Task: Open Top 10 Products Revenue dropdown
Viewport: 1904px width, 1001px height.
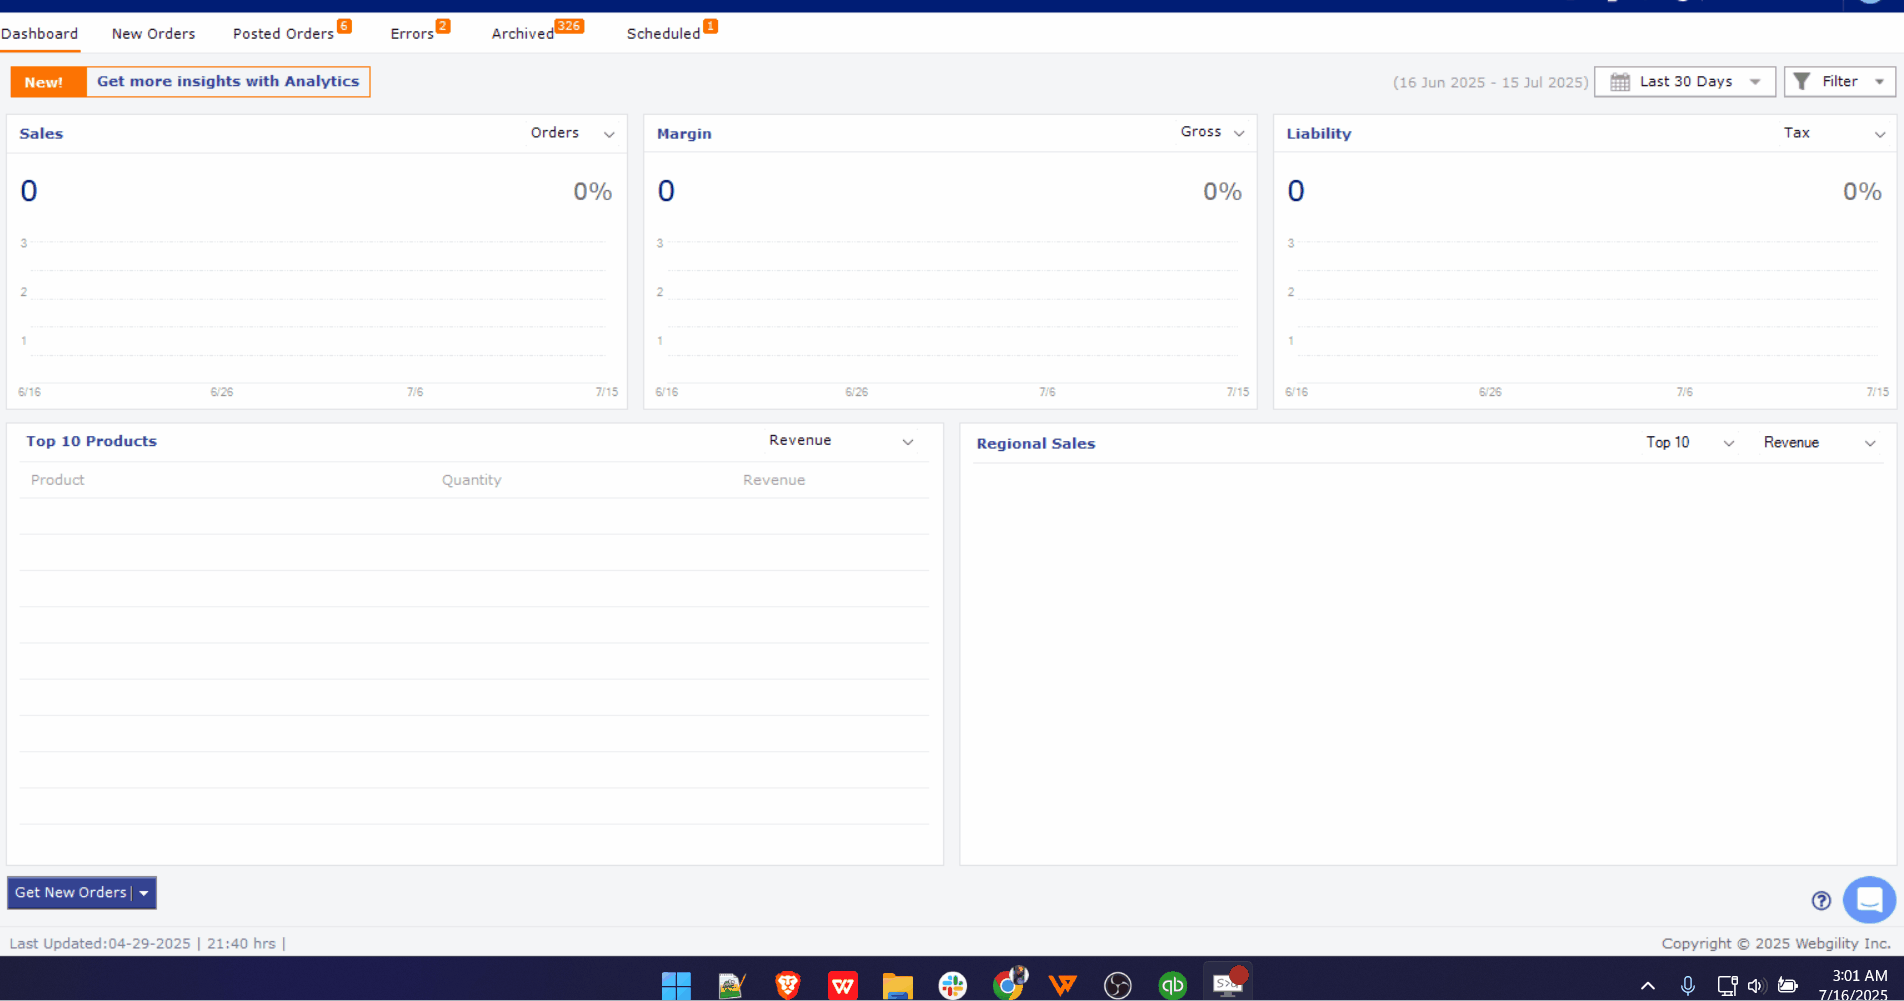Action: click(907, 442)
